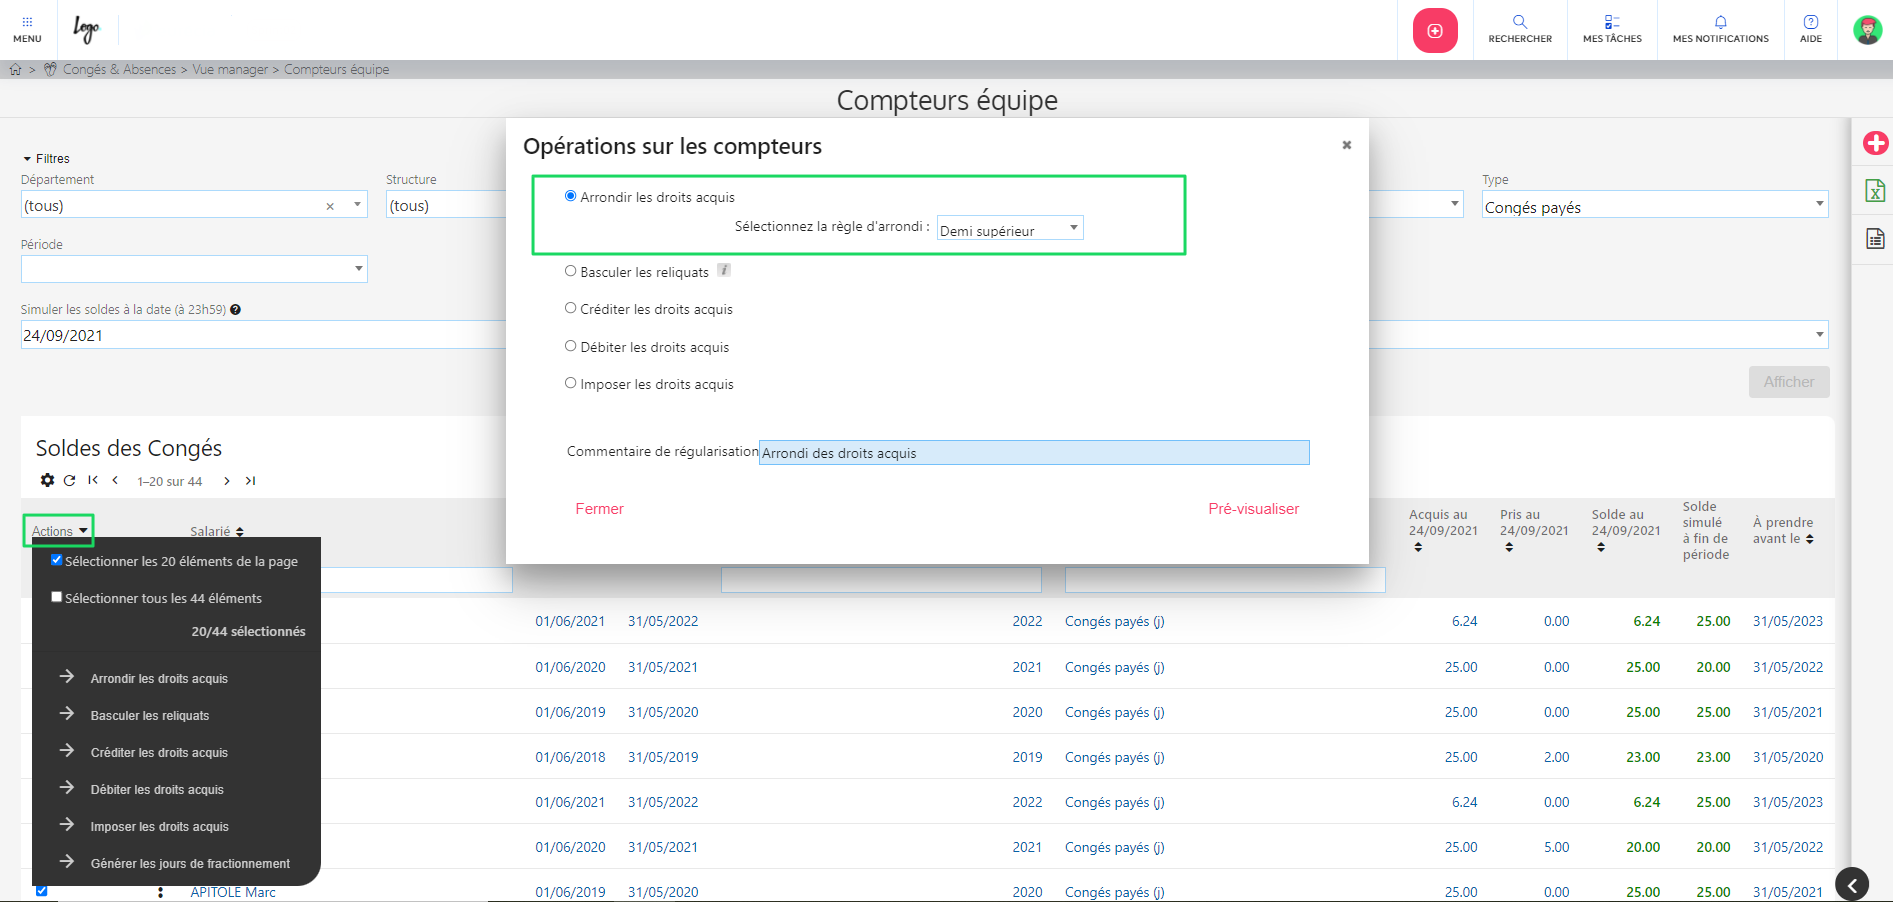
Task: Choose Imposer les droits acquis menu entry
Action: 159,826
